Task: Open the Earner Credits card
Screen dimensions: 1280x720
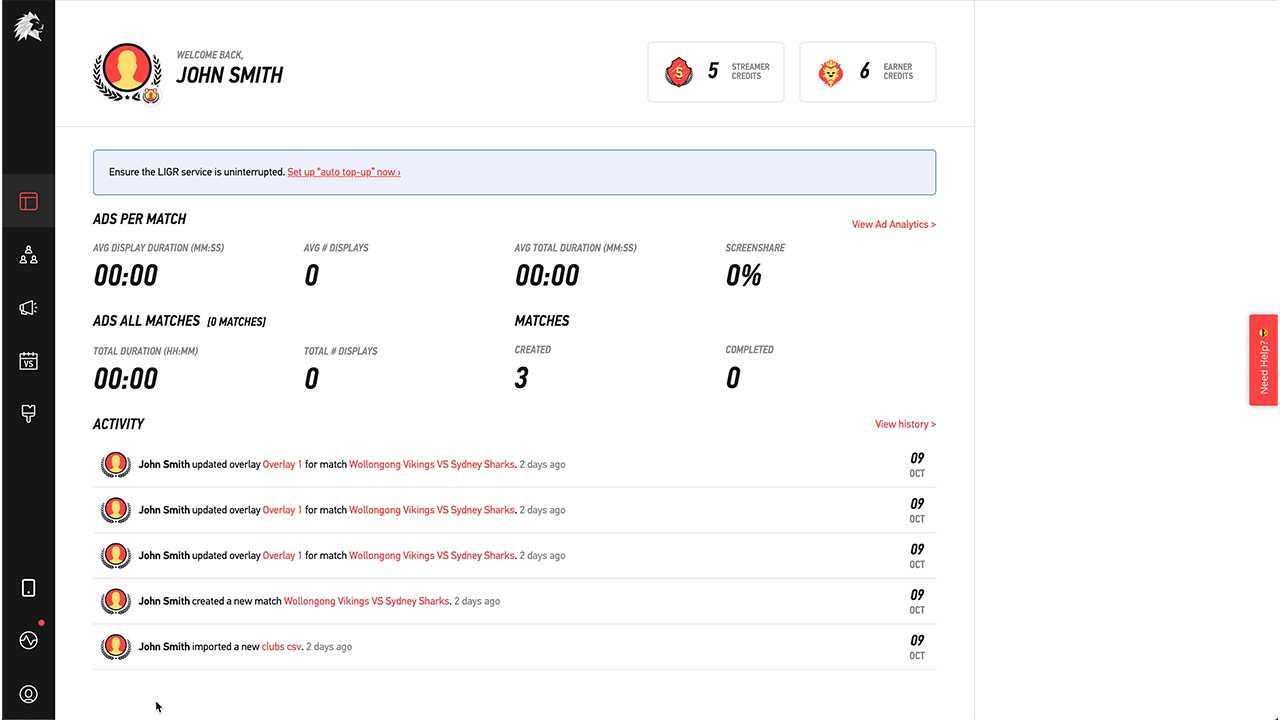Action: 867,72
